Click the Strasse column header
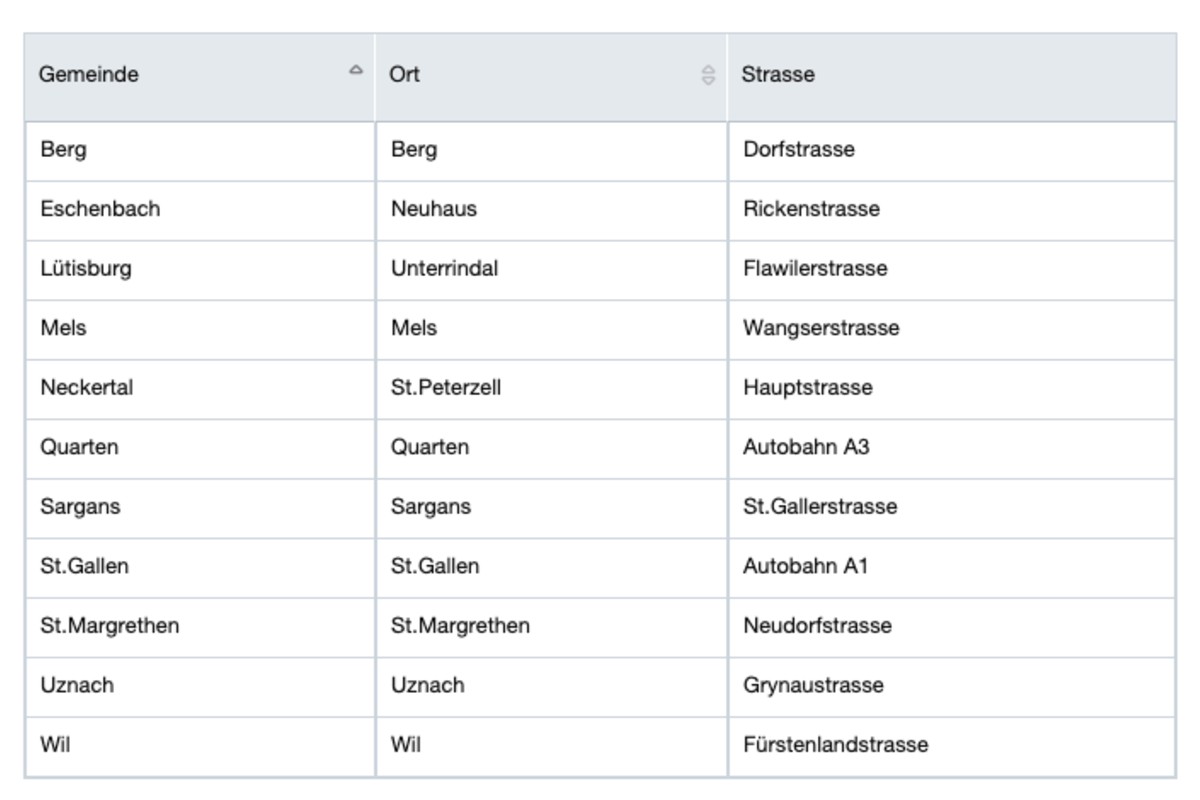Viewport: 1200px width, 800px height. pos(778,75)
